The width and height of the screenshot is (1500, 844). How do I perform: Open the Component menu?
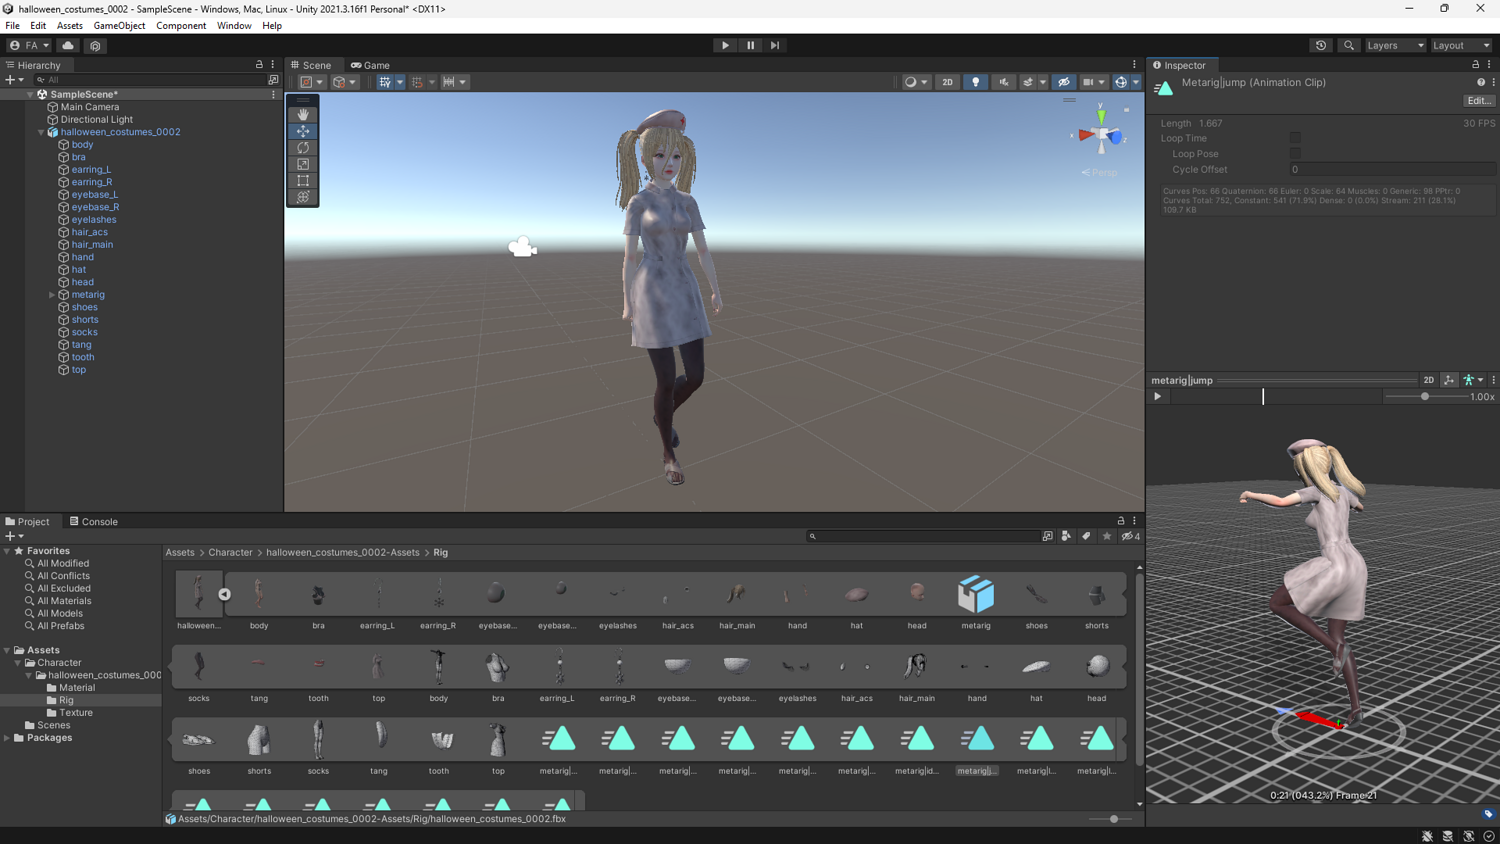(x=181, y=26)
